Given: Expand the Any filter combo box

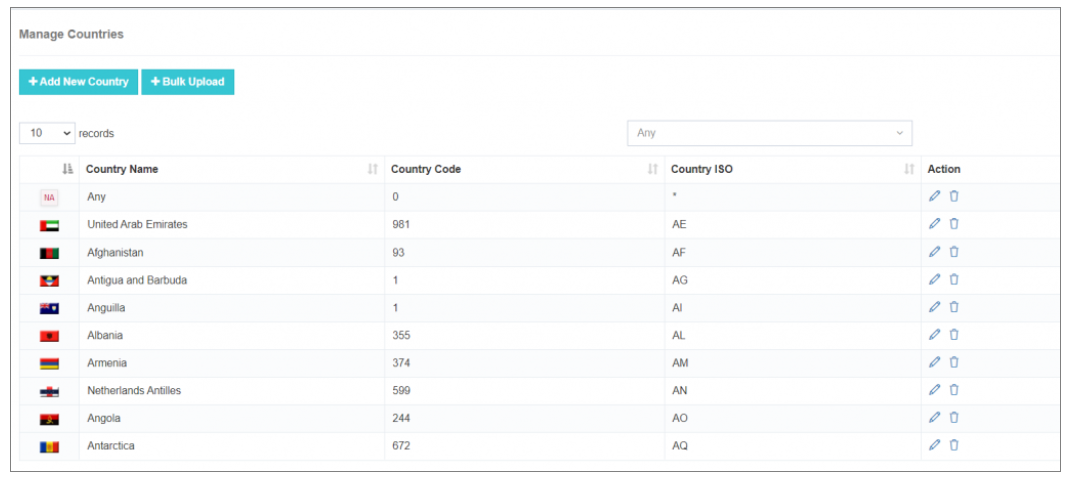Looking at the screenshot, I should (769, 133).
